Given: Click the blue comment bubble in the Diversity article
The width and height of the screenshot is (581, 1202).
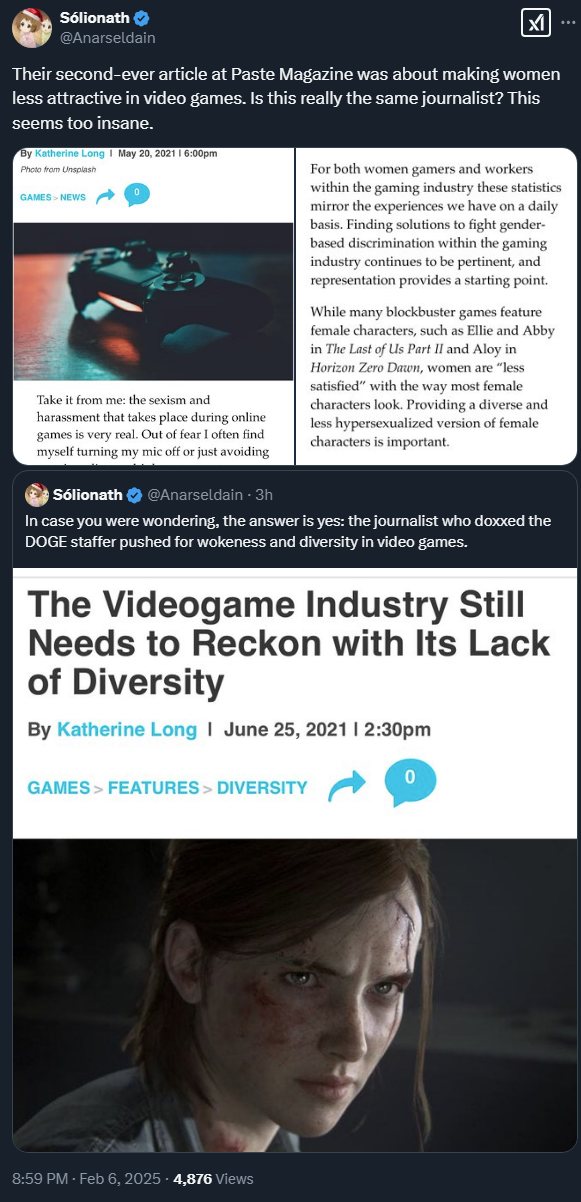Looking at the screenshot, I should click(409, 782).
